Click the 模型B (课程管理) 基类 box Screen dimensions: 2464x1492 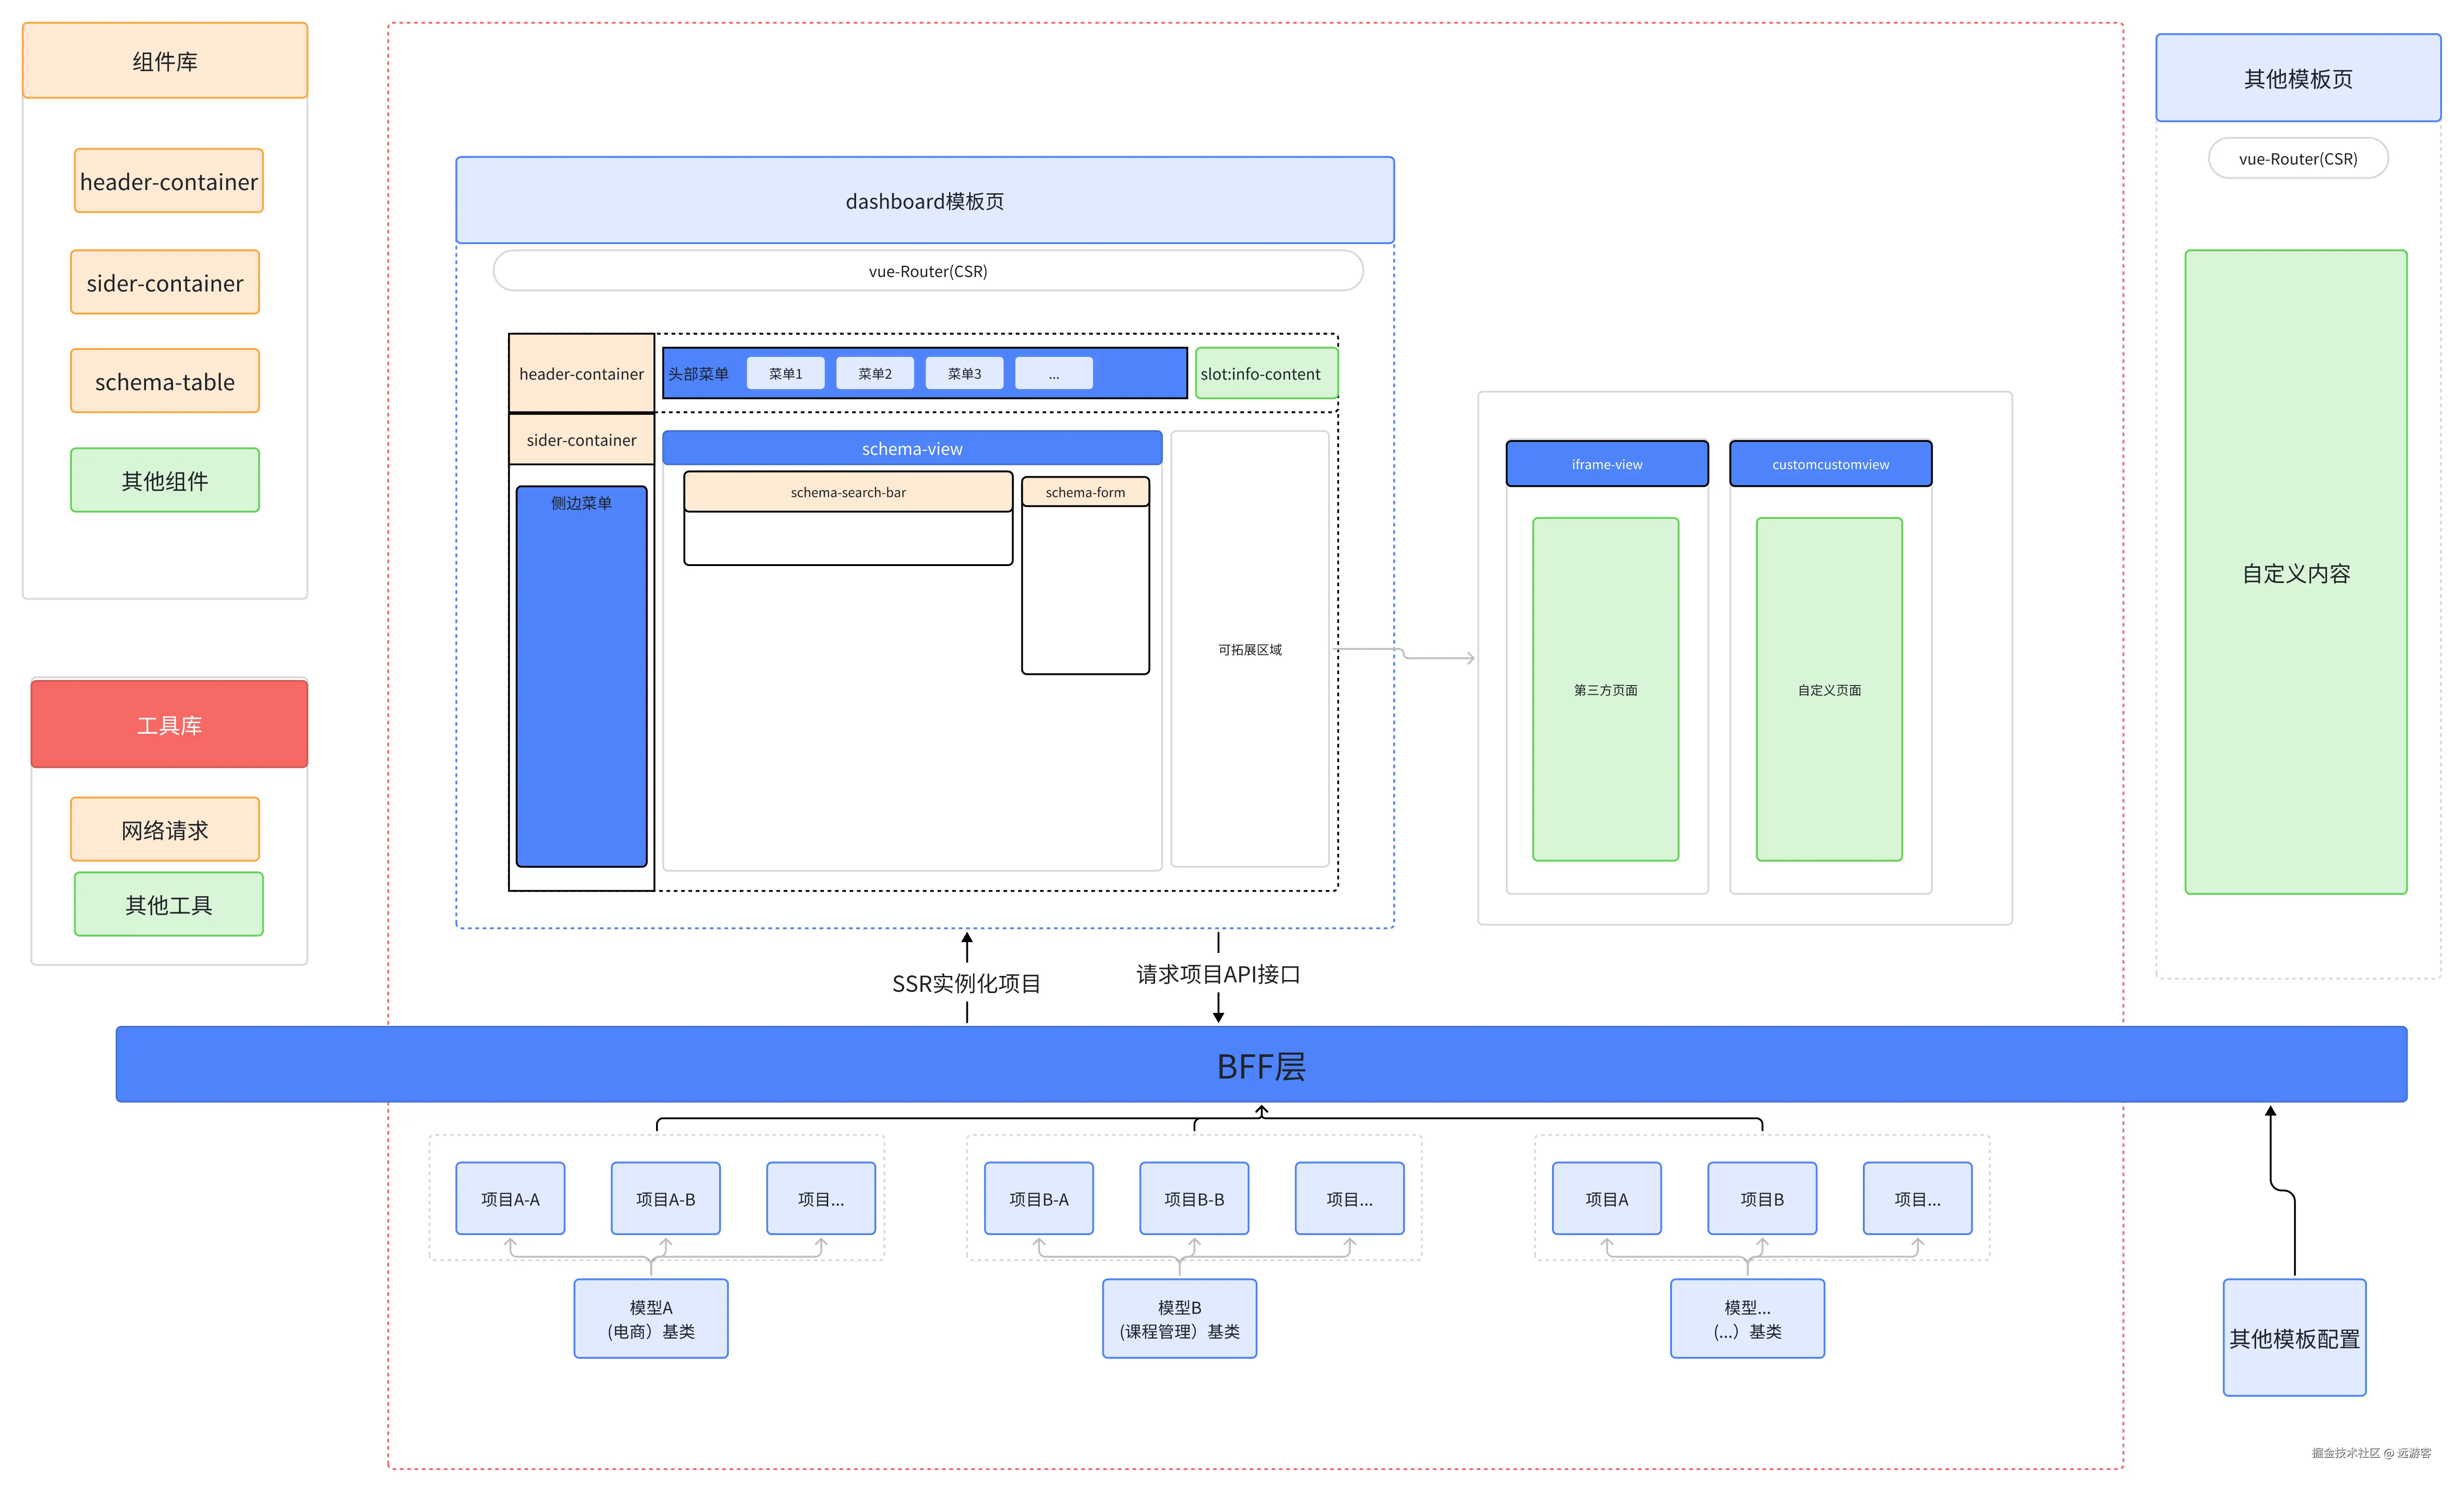(1180, 1318)
